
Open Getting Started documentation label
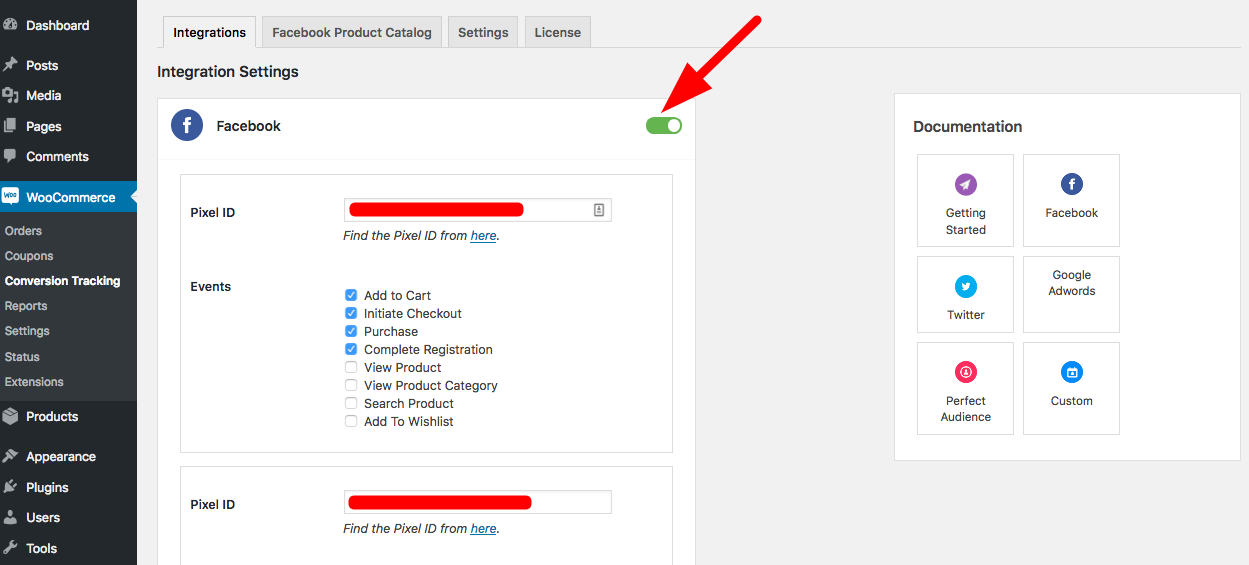(965, 221)
